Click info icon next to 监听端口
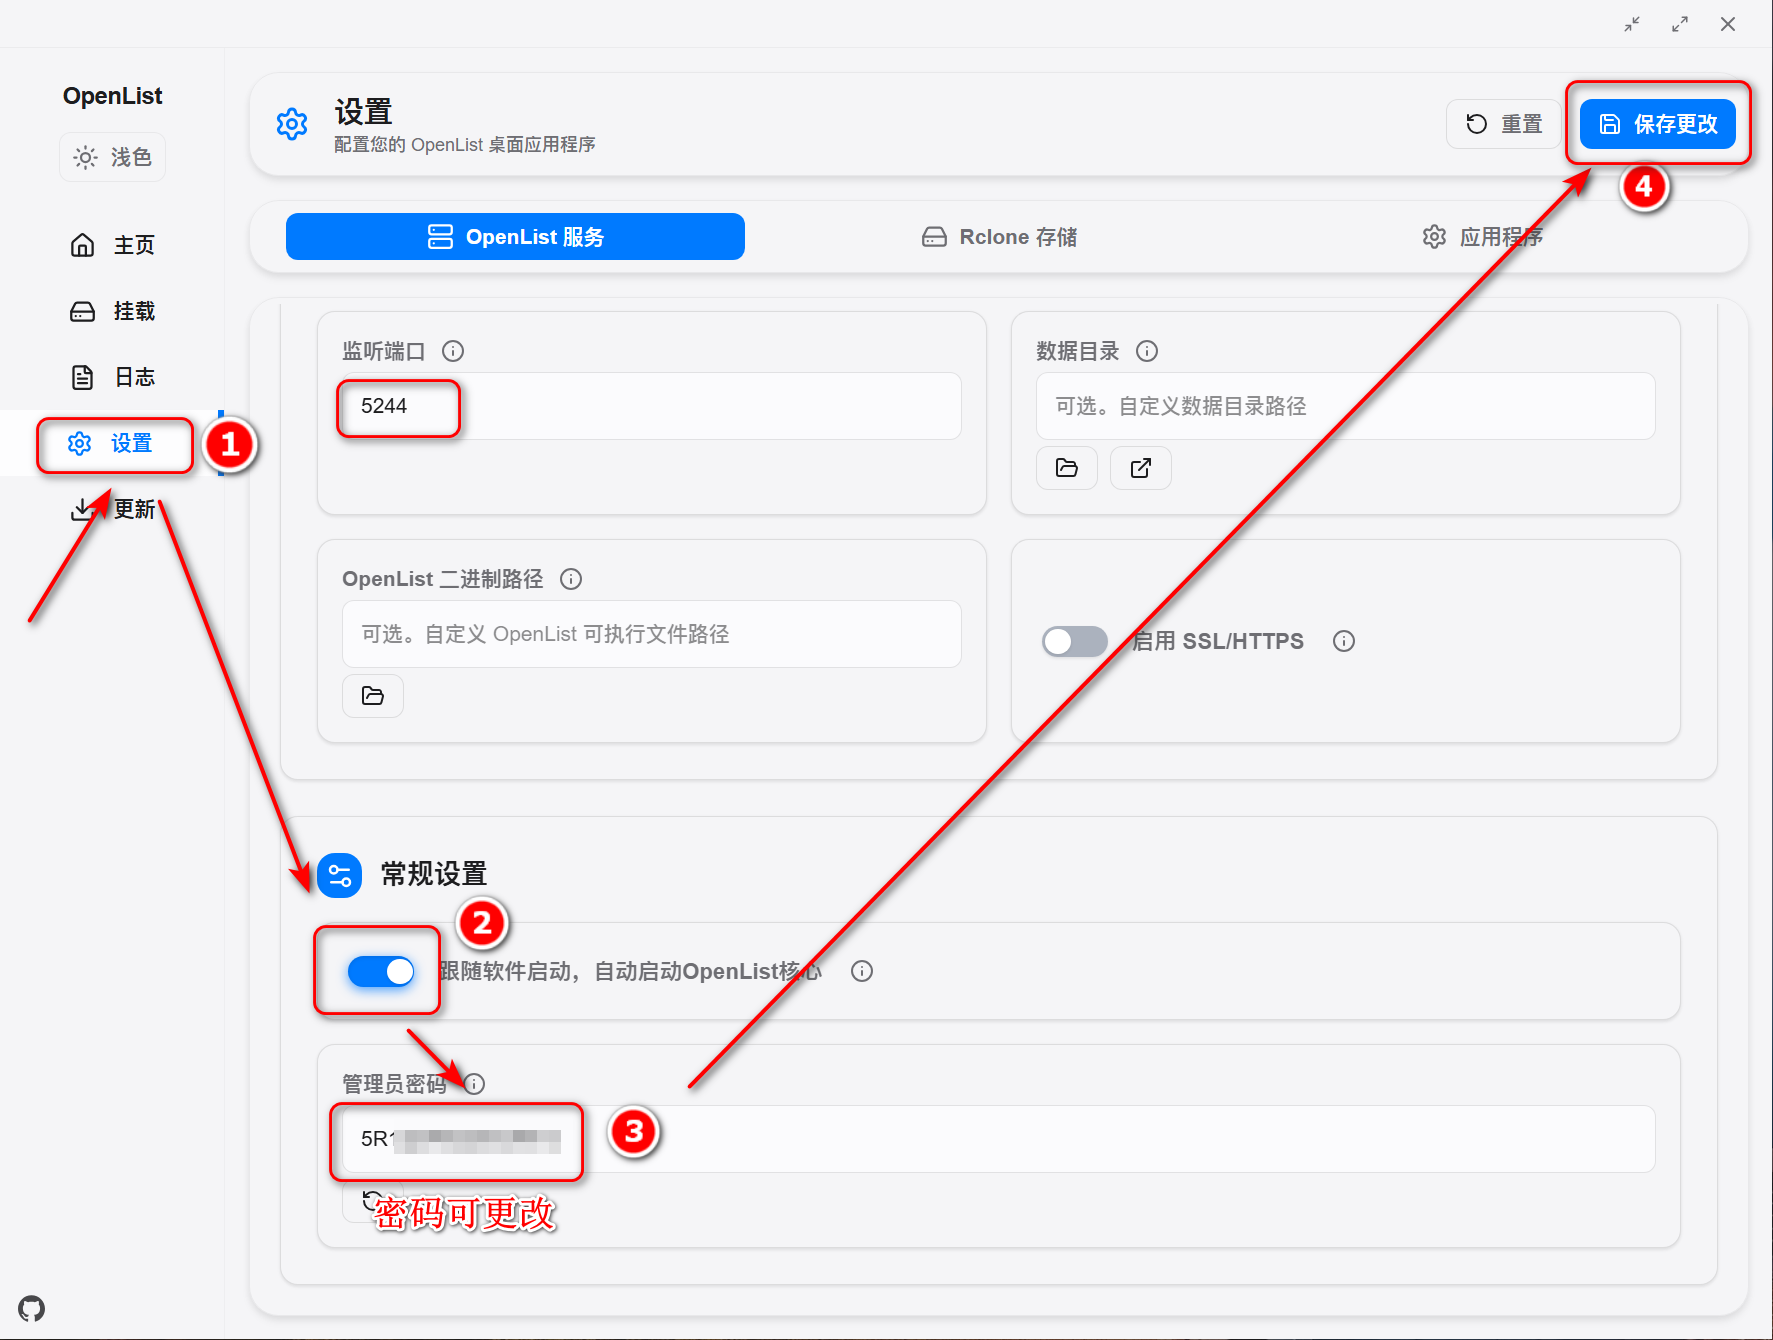 (x=454, y=351)
